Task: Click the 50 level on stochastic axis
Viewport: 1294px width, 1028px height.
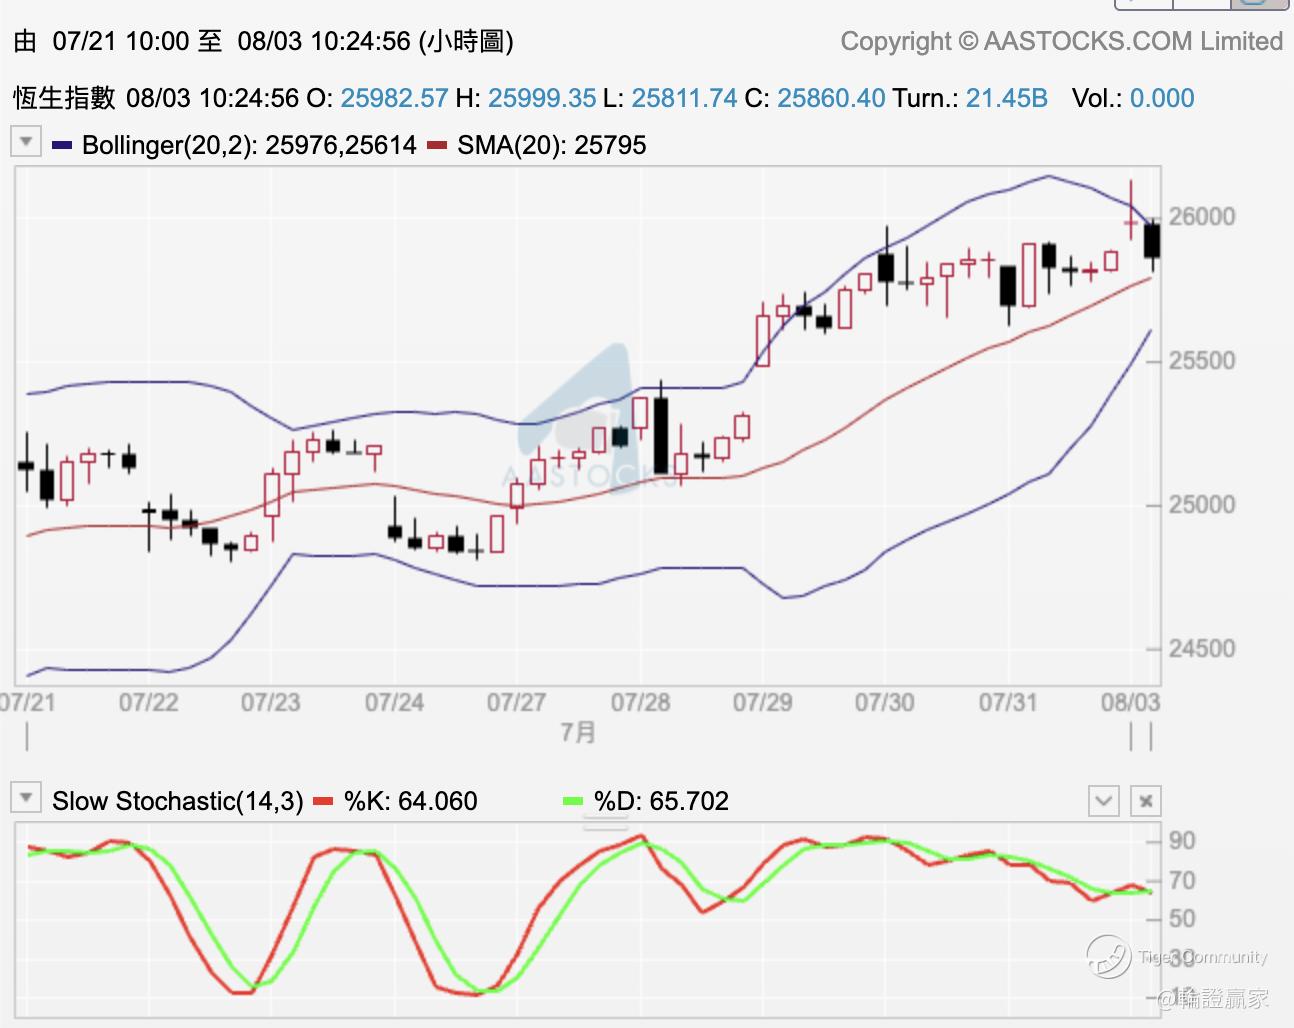Action: (x=1182, y=918)
